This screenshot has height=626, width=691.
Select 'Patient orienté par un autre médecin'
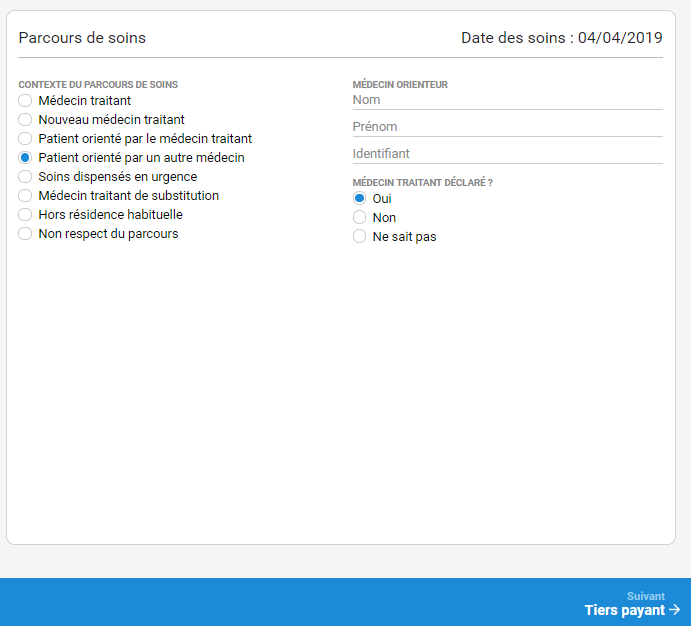tap(26, 158)
